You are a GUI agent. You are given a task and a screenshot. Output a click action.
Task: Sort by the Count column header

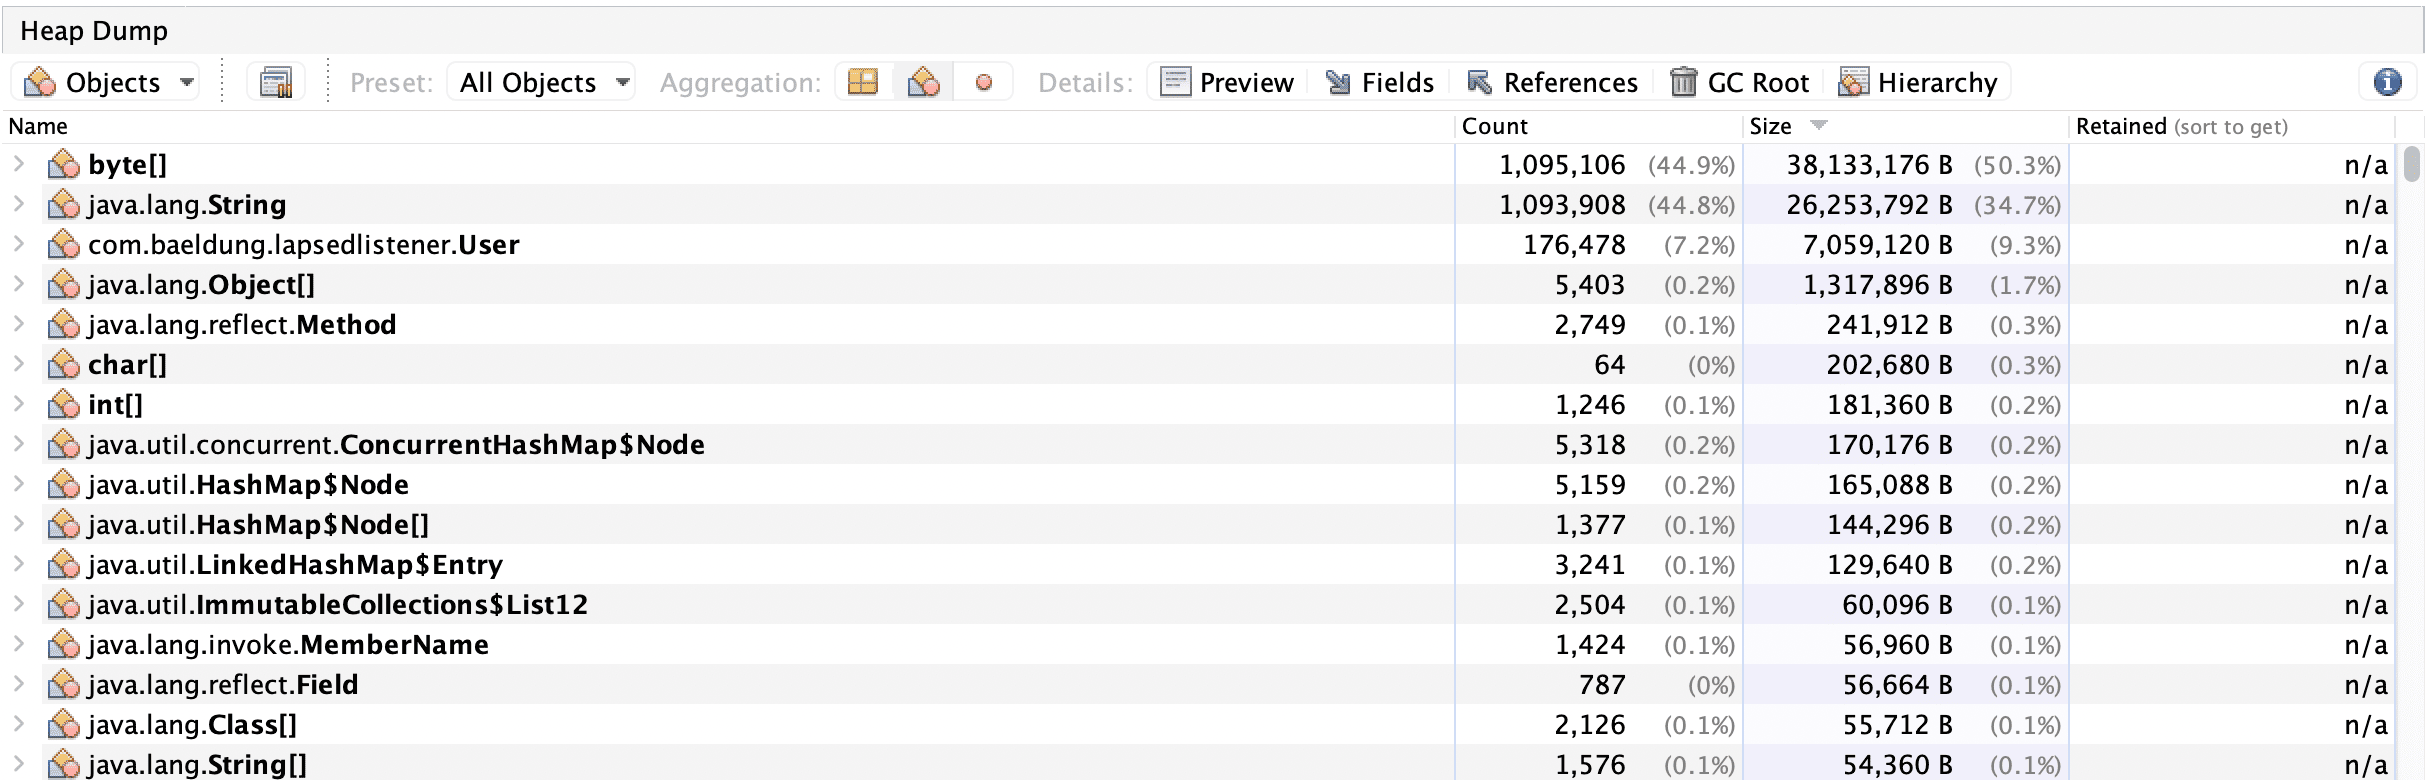tap(1494, 126)
